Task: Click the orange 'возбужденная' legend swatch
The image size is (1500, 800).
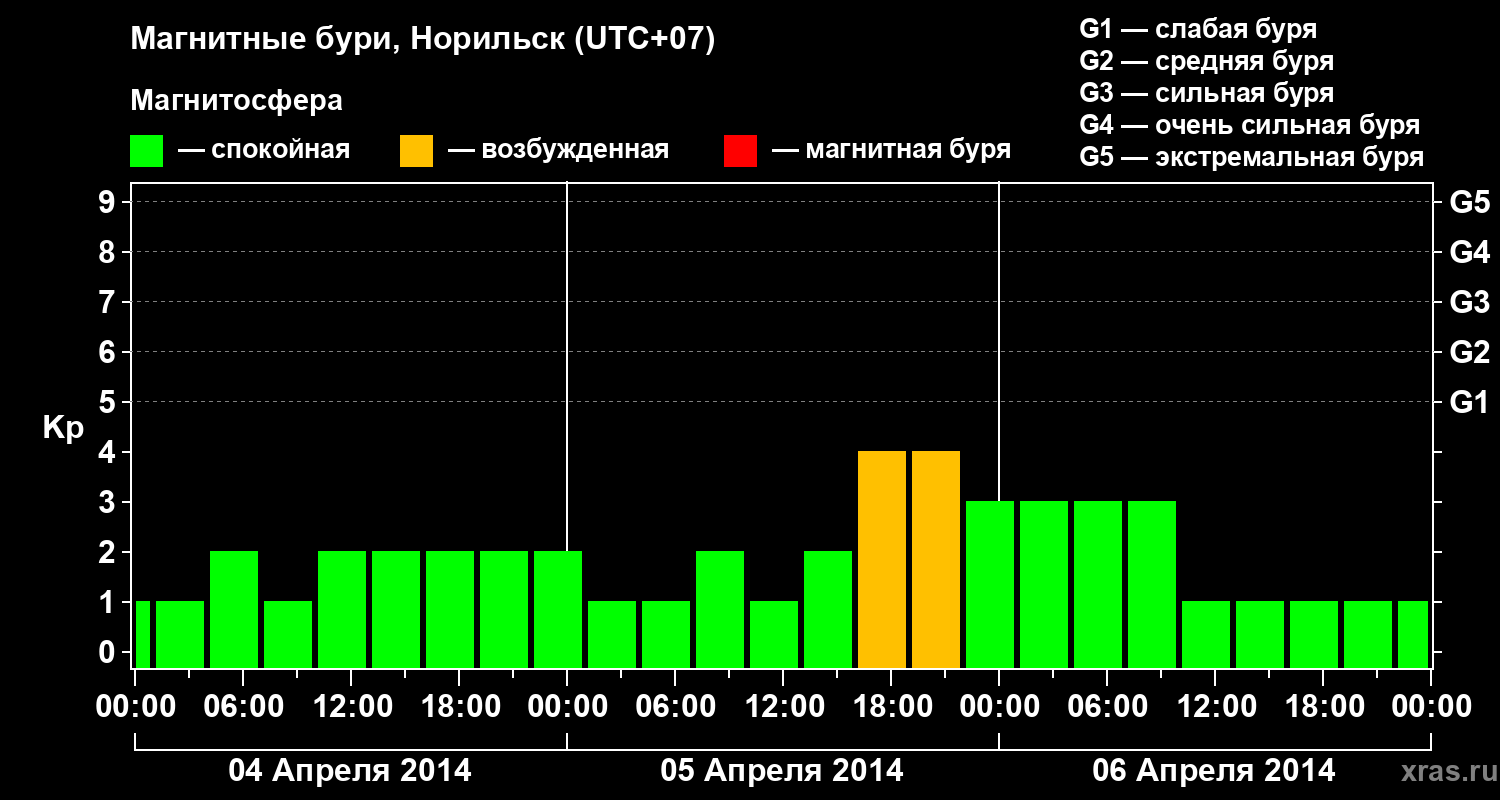Action: point(417,151)
